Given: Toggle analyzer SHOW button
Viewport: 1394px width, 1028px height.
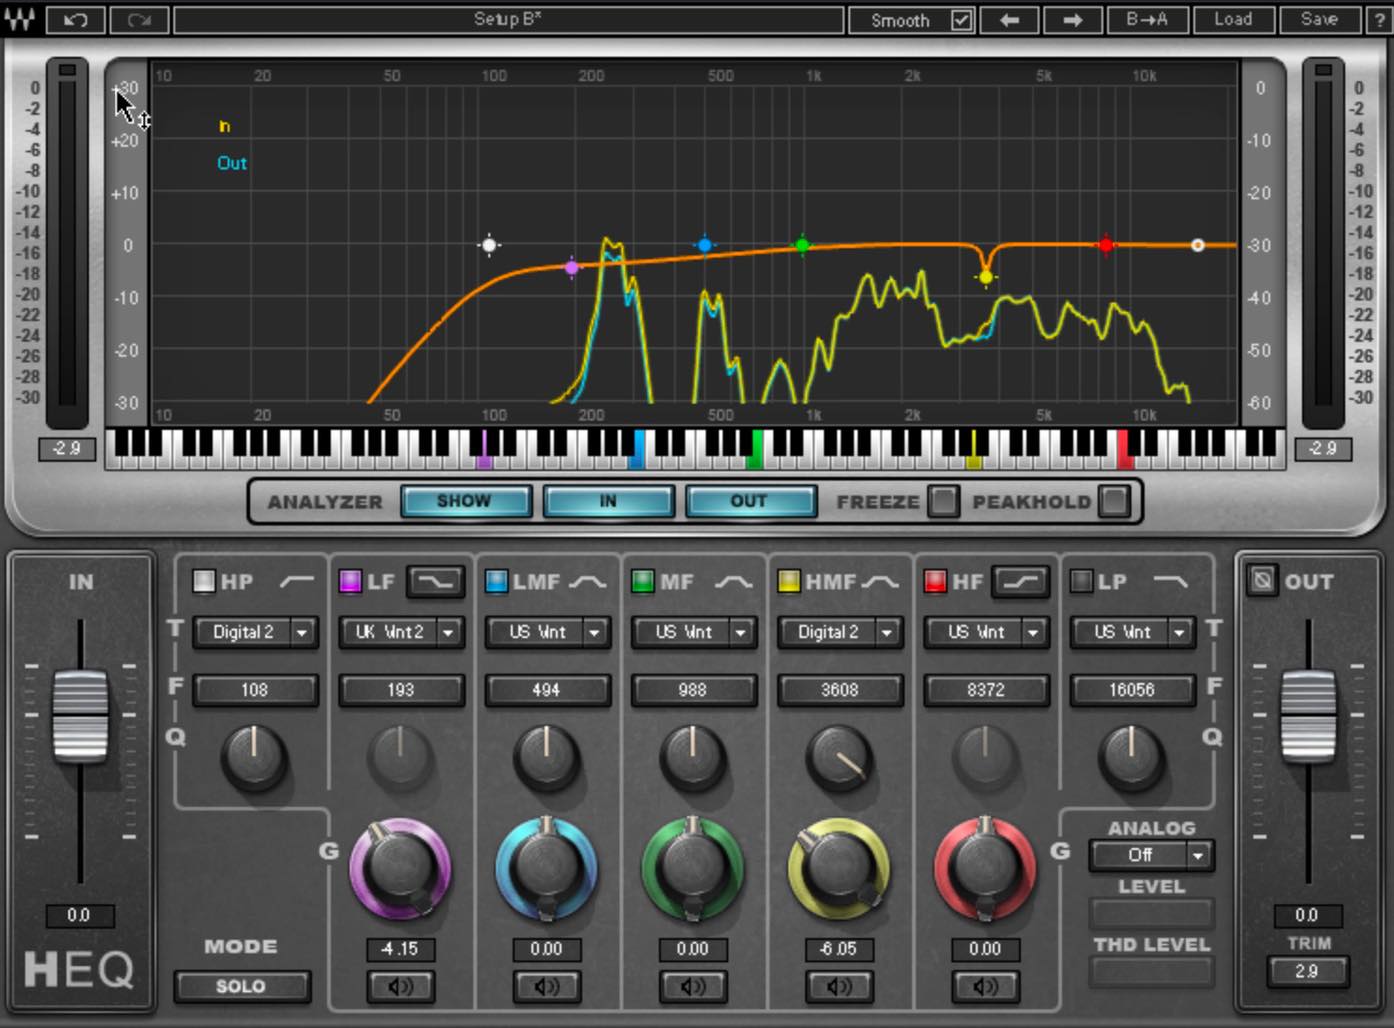Looking at the screenshot, I should coord(464,501).
